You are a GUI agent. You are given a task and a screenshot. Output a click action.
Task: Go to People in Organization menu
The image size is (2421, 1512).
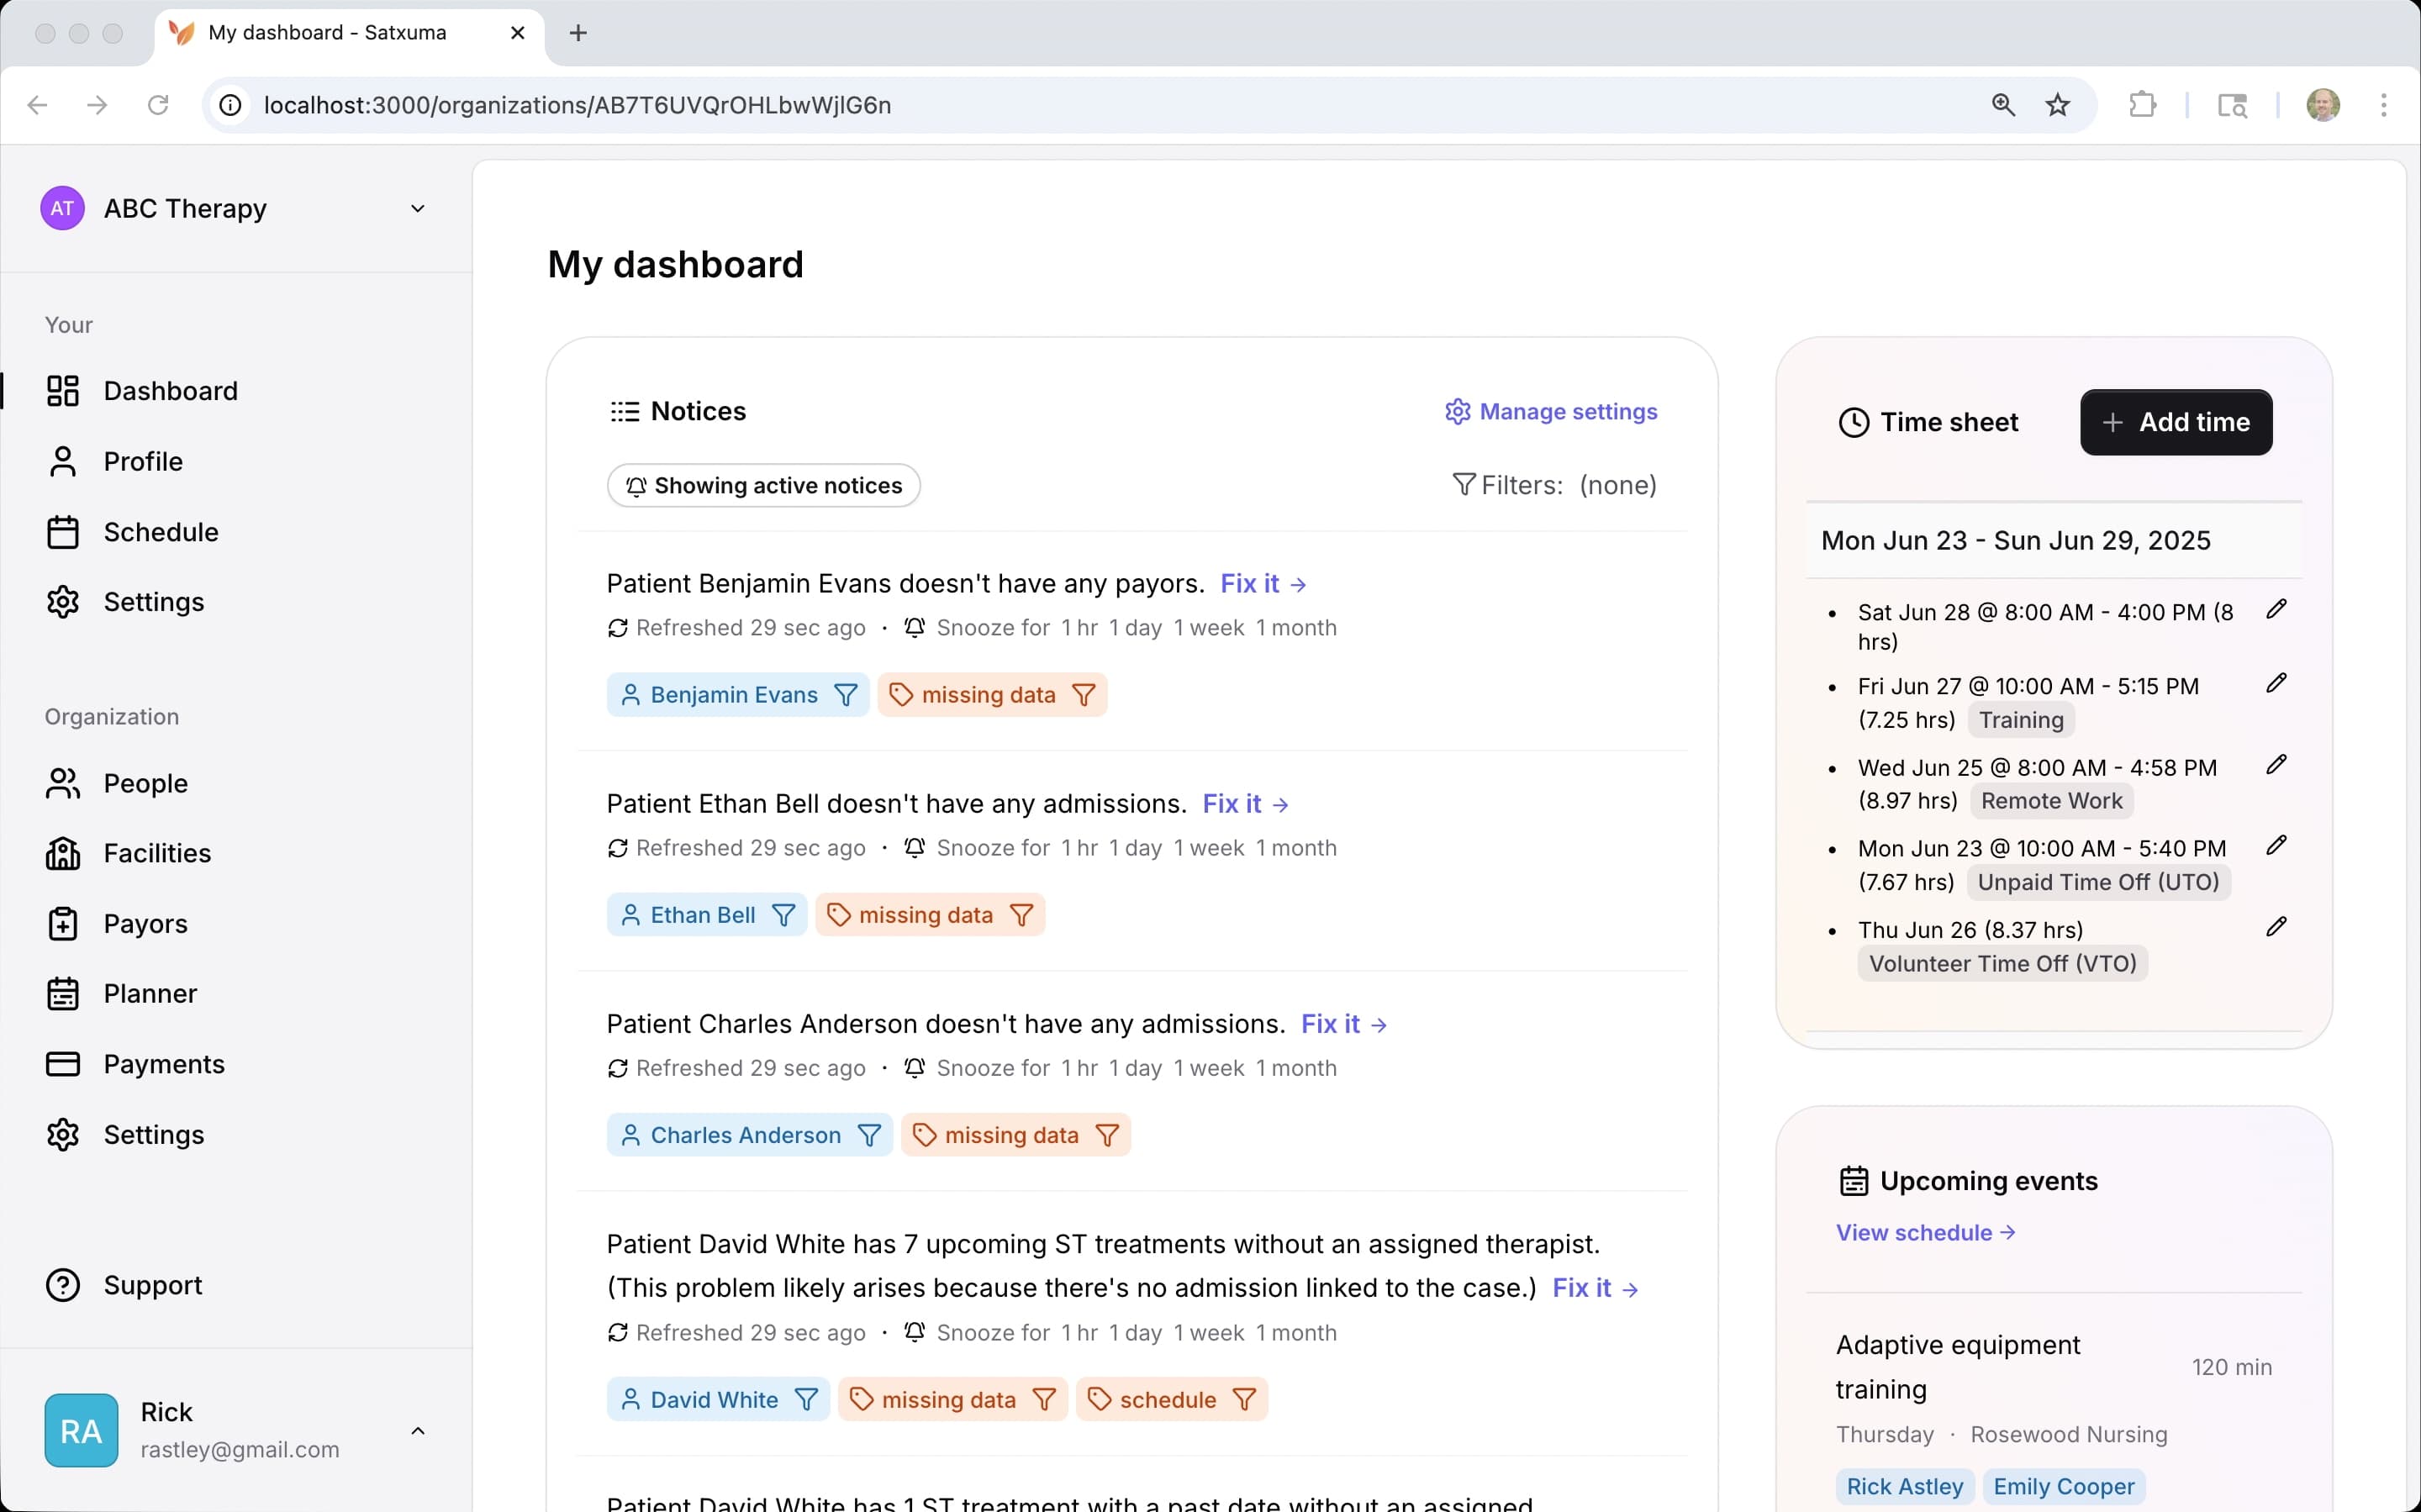coord(145,783)
